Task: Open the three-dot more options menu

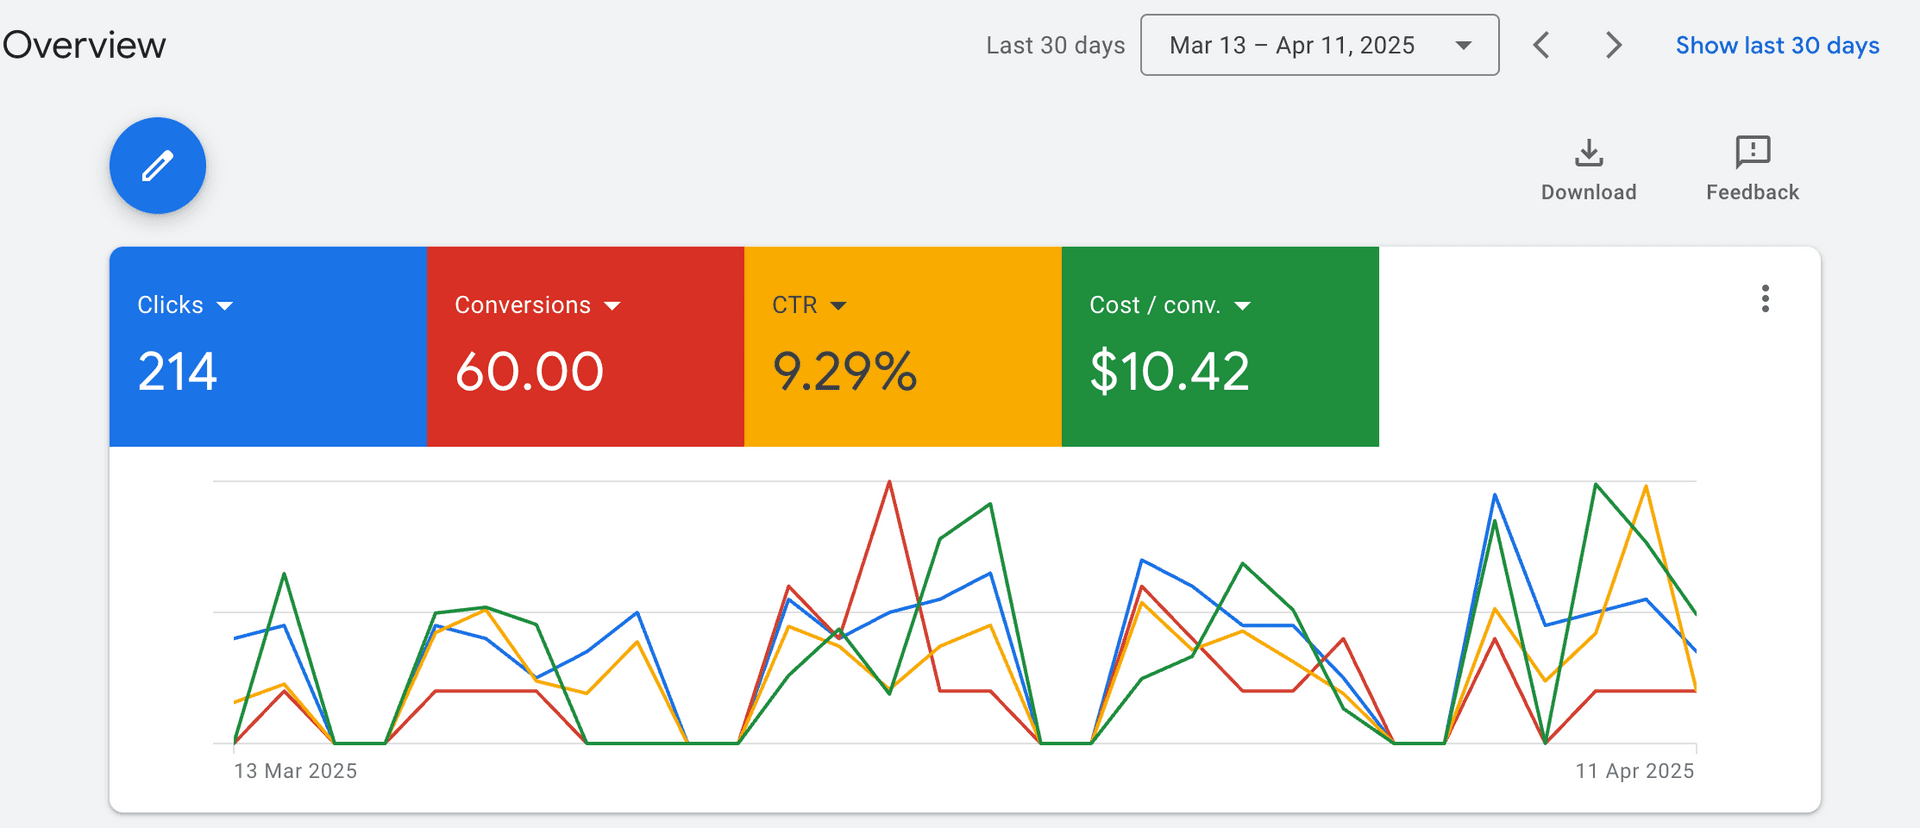Action: [x=1765, y=299]
